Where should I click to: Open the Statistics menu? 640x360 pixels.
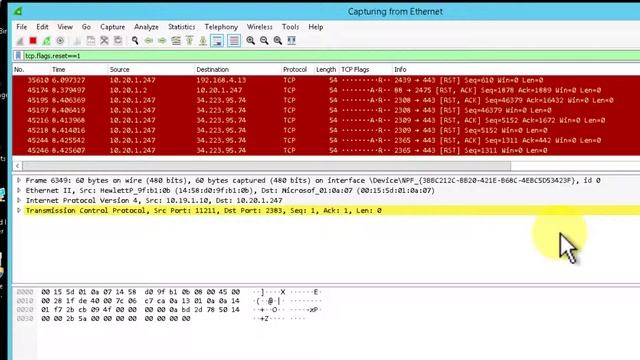coord(182,27)
